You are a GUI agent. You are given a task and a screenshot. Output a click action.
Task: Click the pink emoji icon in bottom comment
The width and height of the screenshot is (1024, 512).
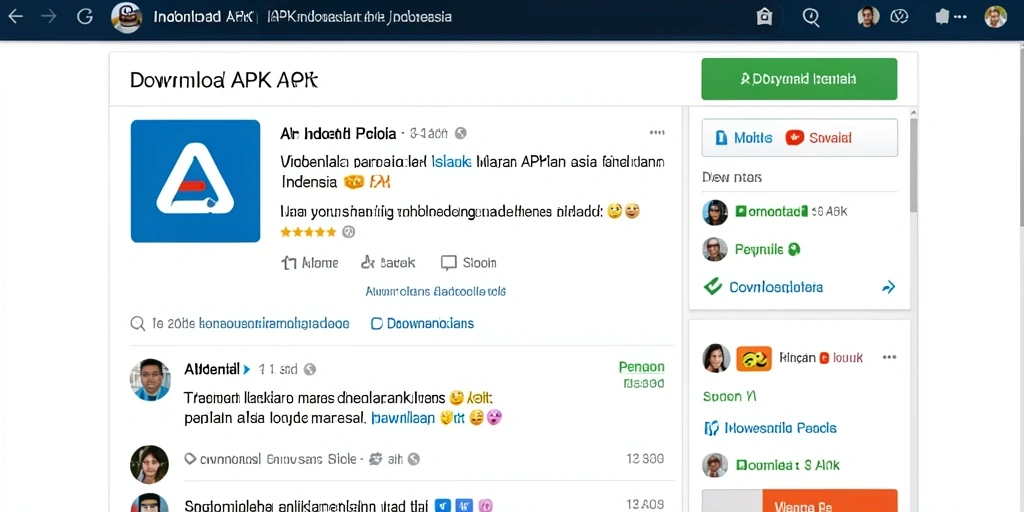[485, 505]
